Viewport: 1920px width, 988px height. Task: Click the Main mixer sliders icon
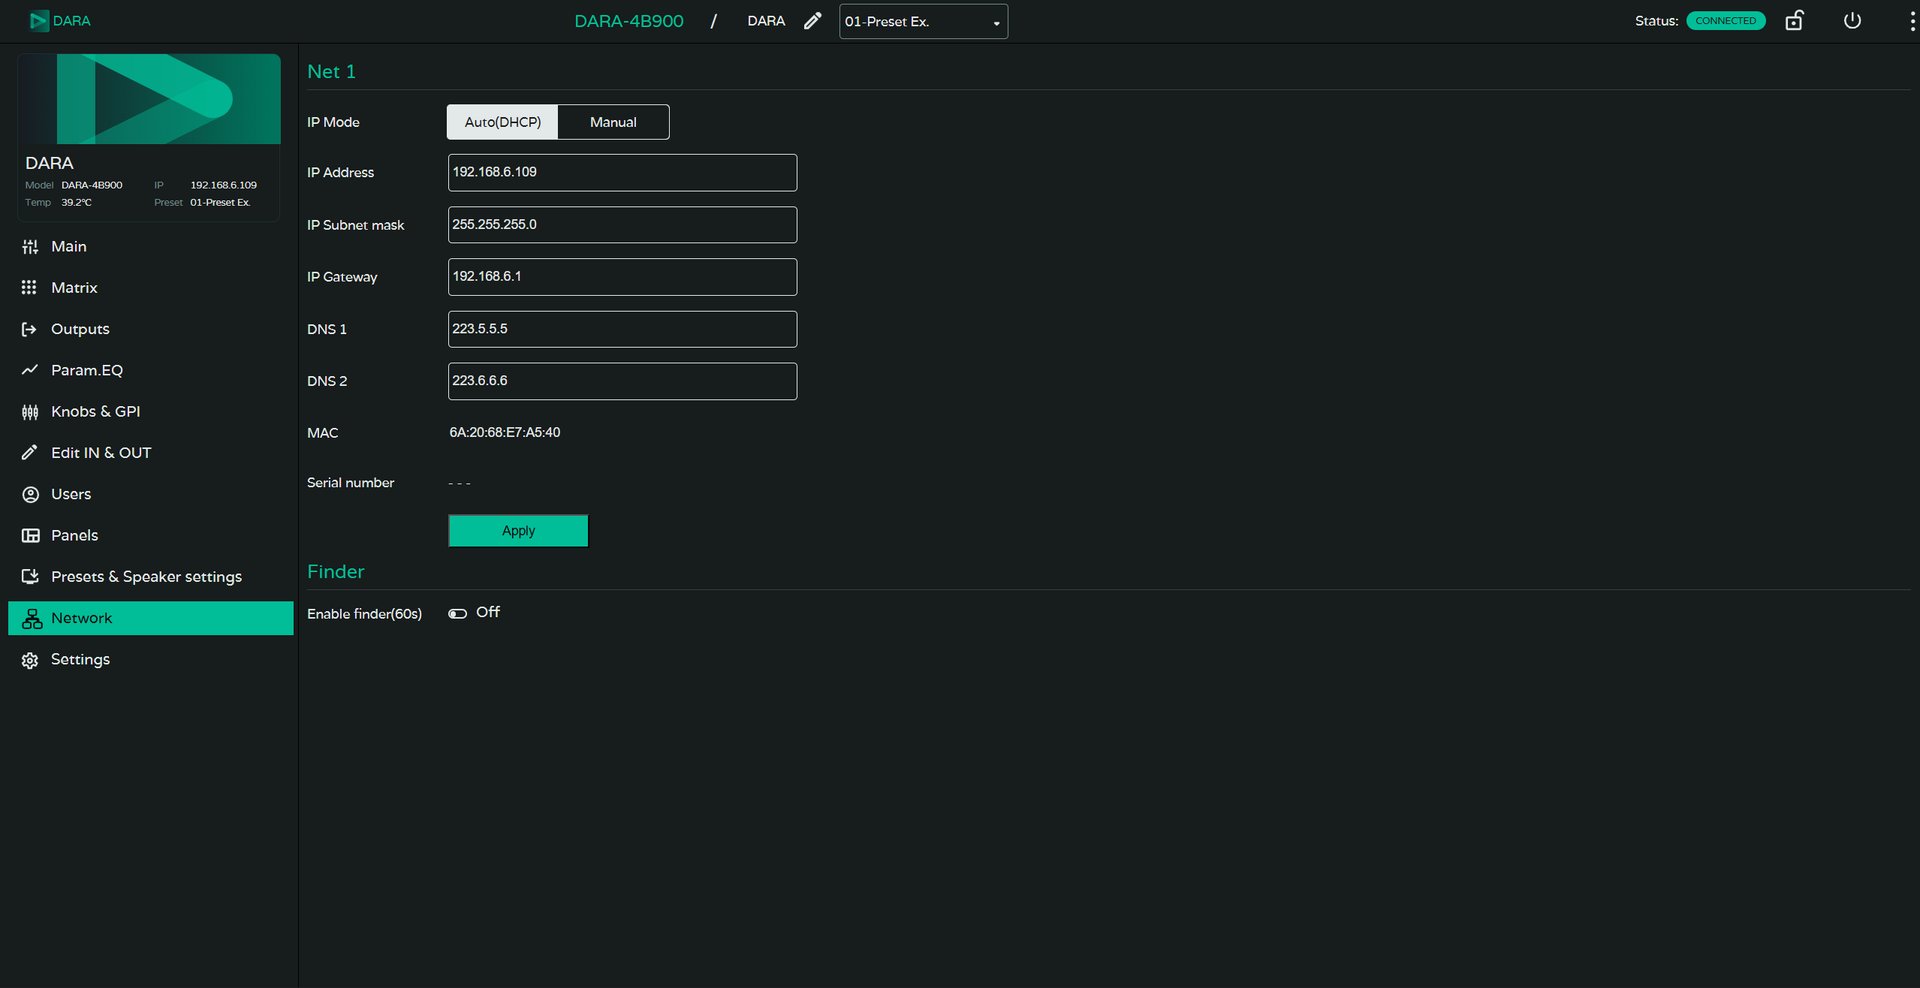coord(30,247)
